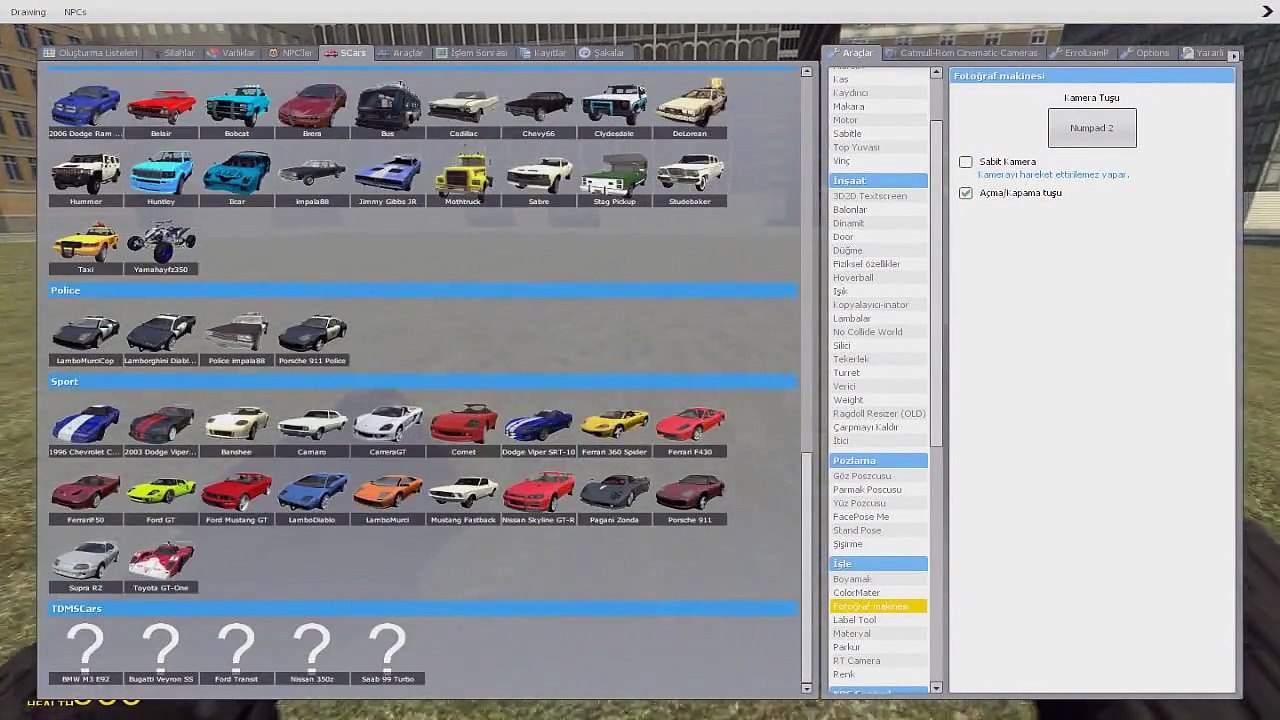Collapse the Sport category header
1280x720 pixels.
tap(424, 381)
